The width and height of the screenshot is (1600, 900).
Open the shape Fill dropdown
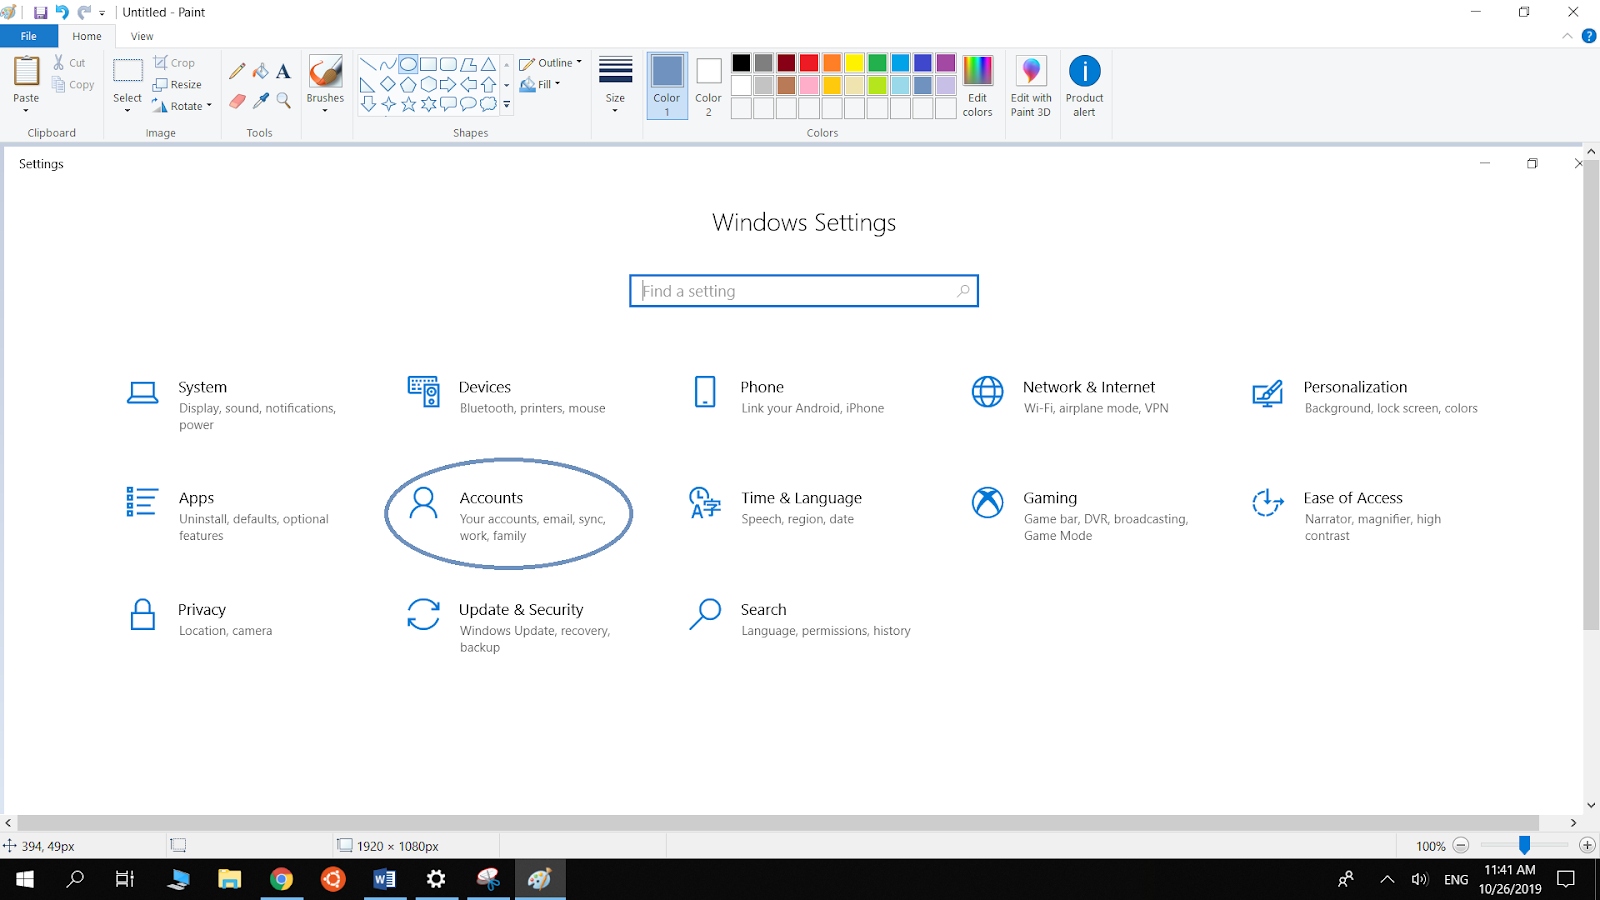tap(540, 85)
